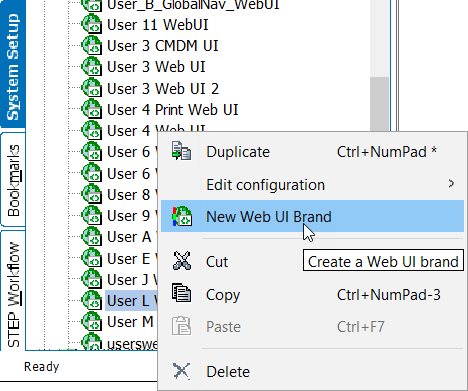Click the web UI icon beside User 11 WebUI
468x391 pixels.
tap(92, 24)
